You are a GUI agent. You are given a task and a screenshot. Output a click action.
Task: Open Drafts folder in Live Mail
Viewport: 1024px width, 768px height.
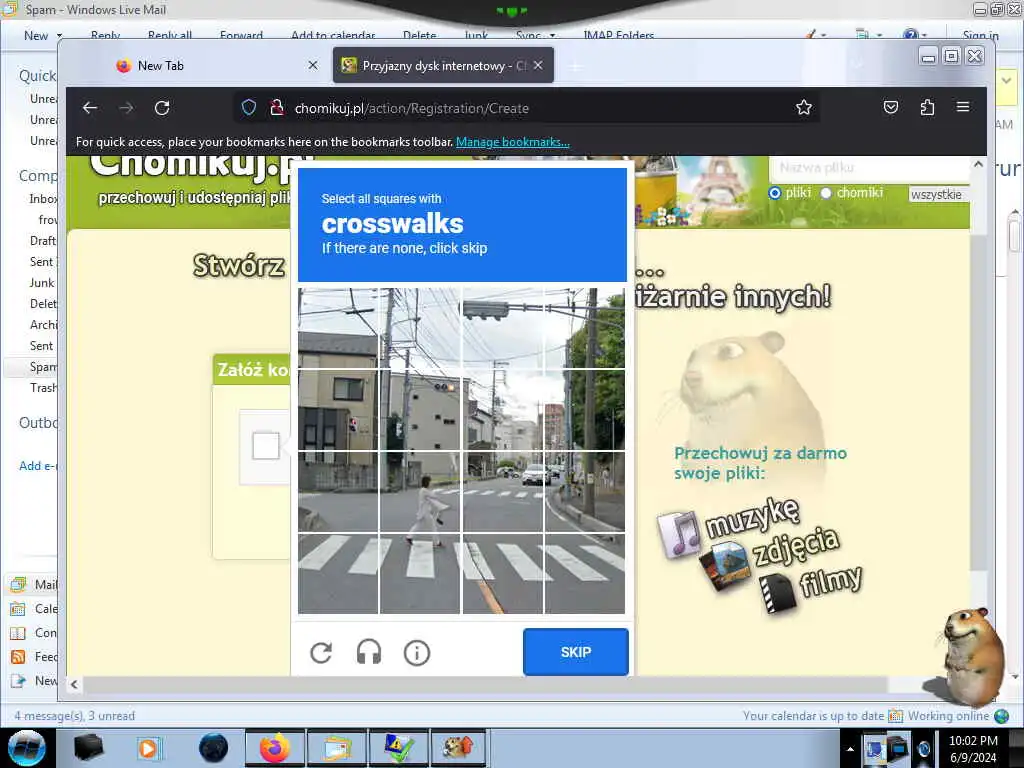tap(43, 241)
